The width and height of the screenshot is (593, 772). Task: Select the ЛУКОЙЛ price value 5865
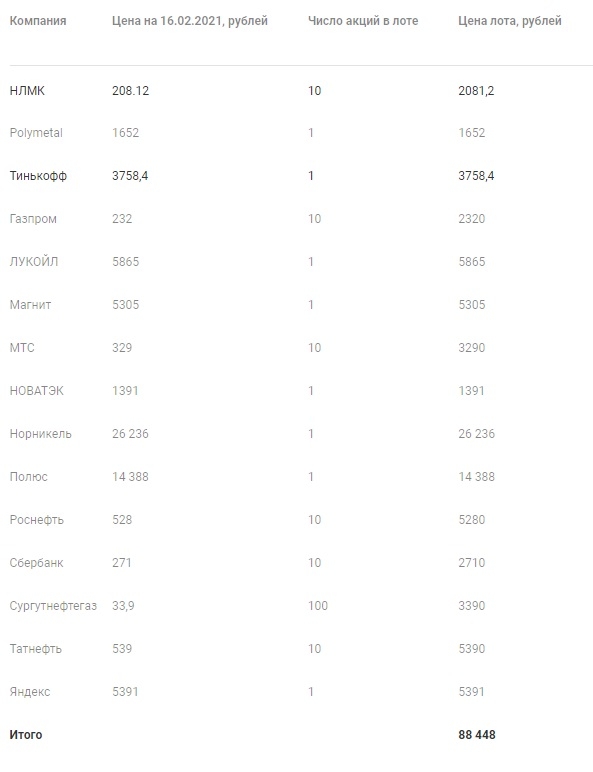click(x=126, y=261)
